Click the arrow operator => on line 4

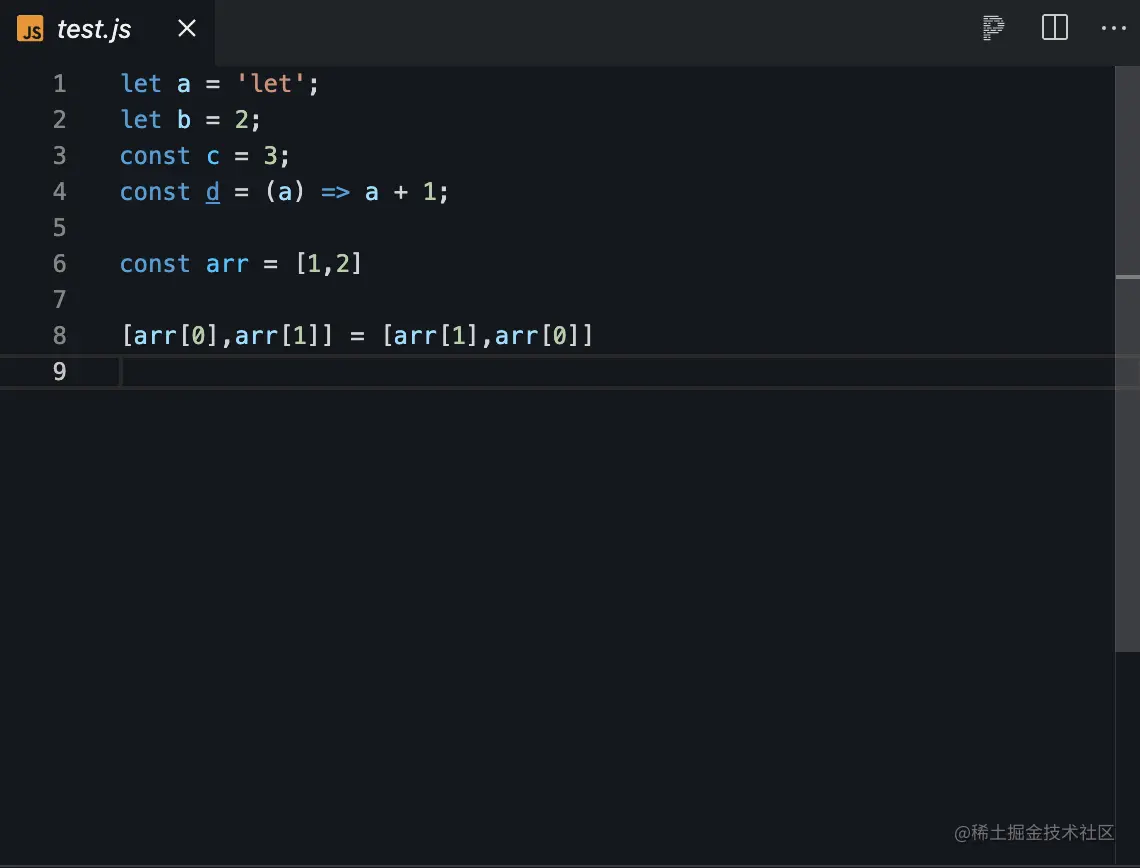[x=335, y=192]
